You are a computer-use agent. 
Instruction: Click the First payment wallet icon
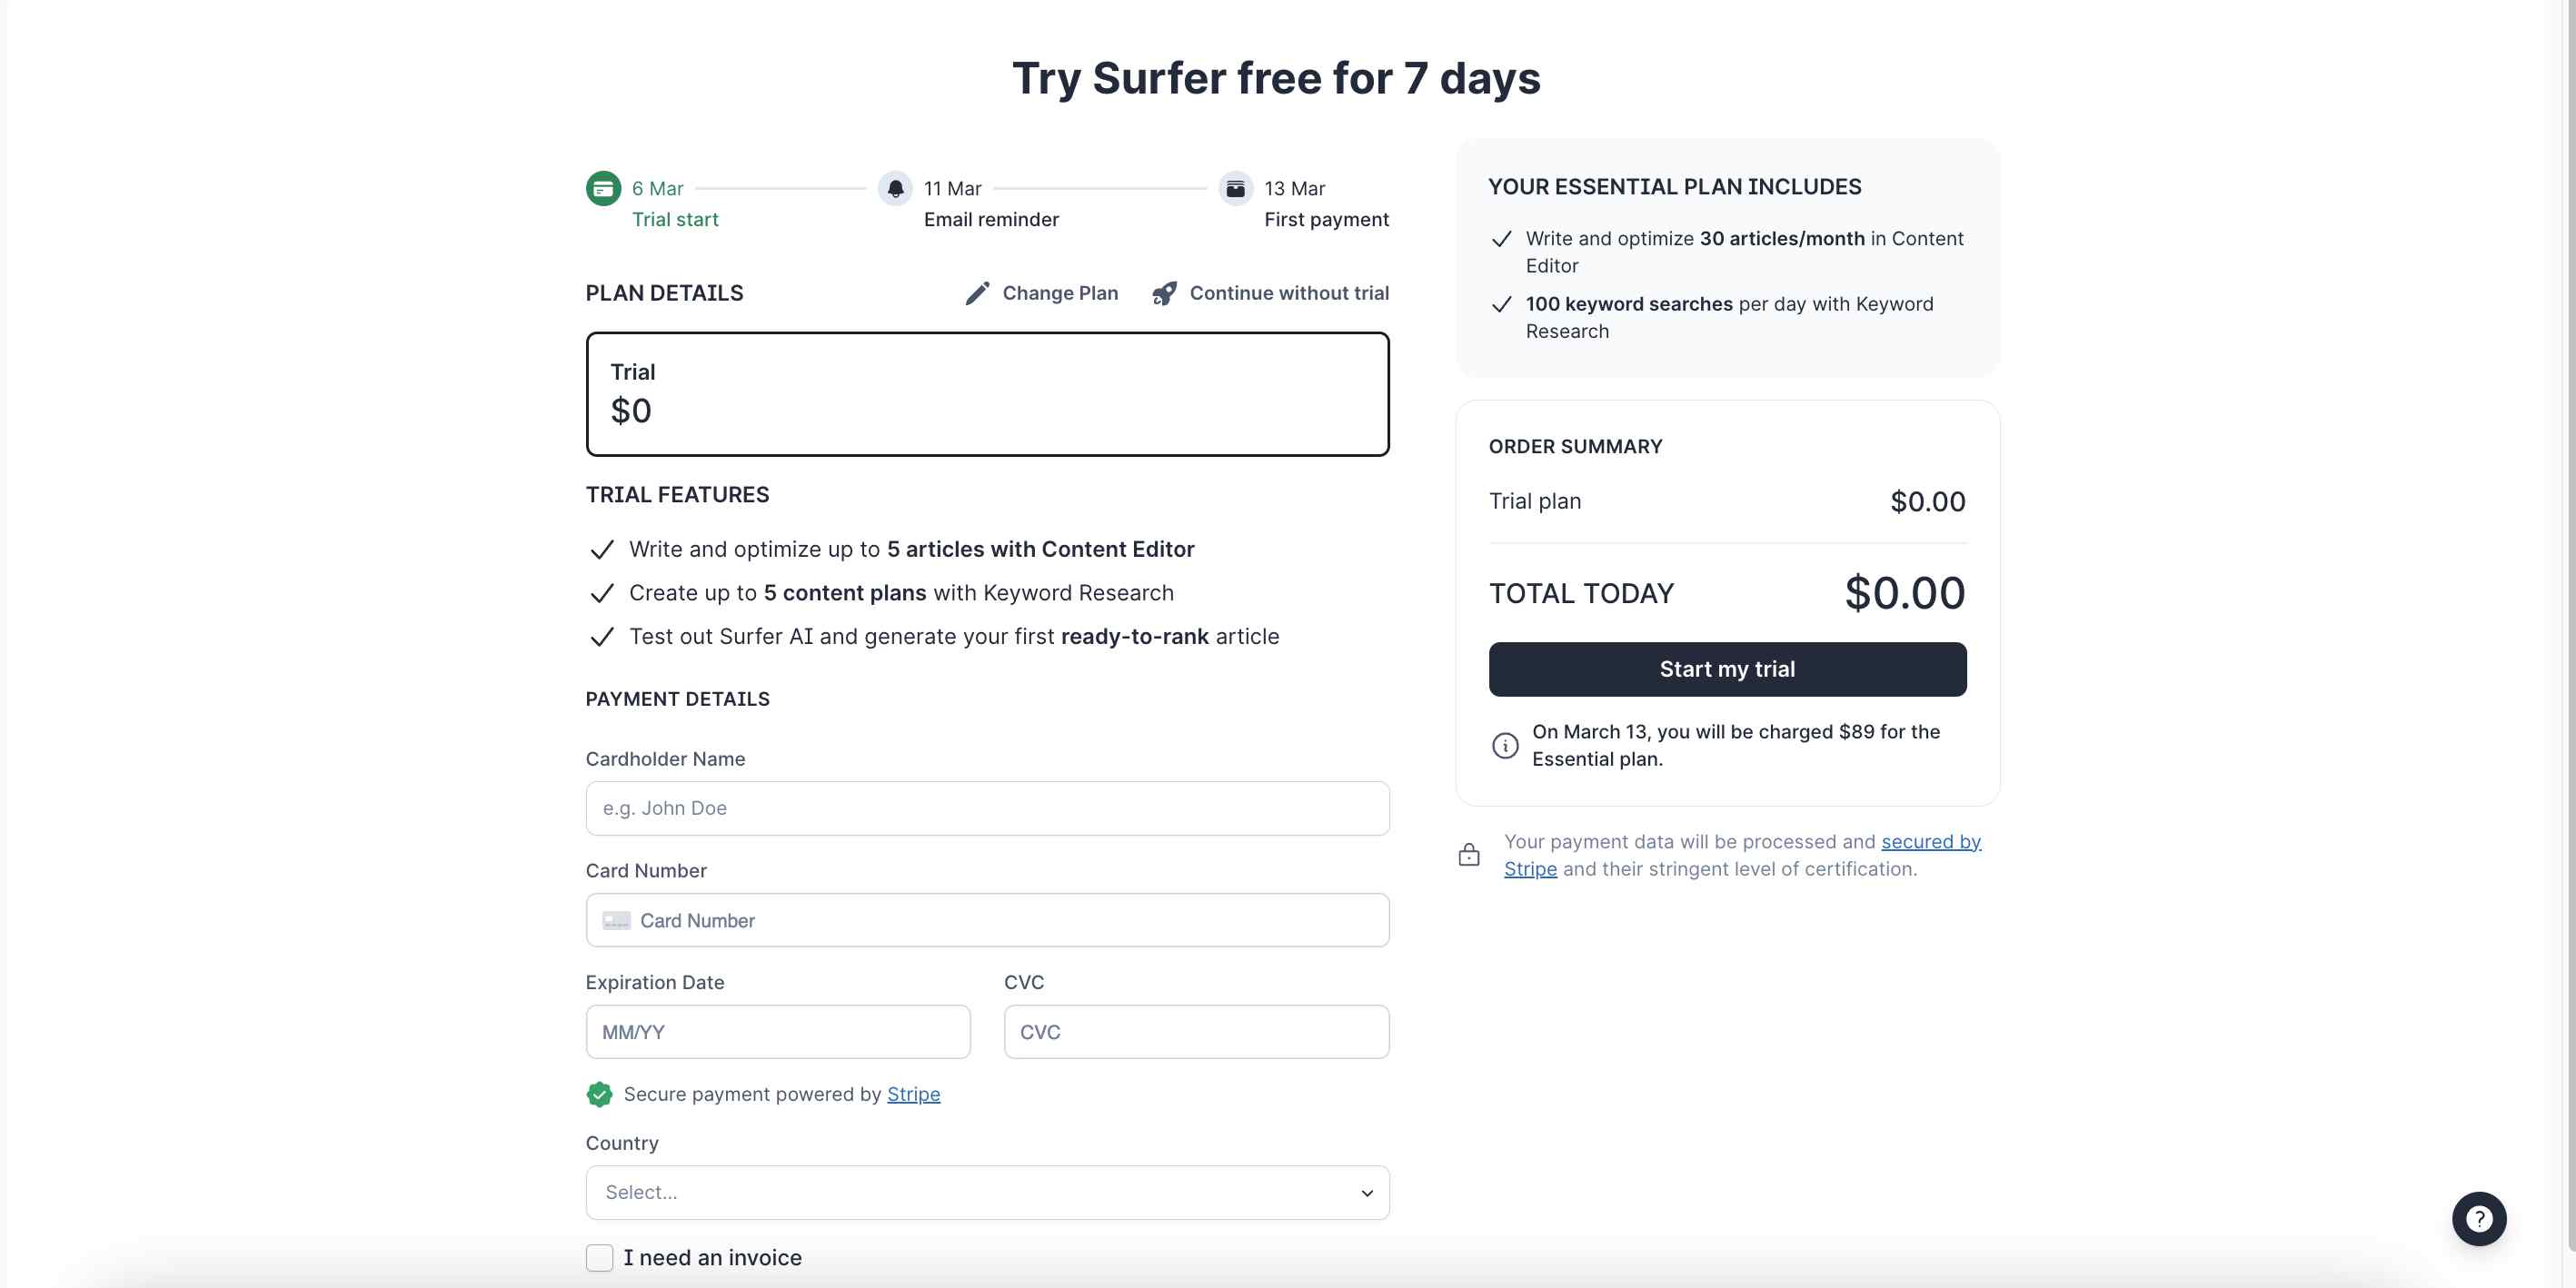(x=1236, y=188)
